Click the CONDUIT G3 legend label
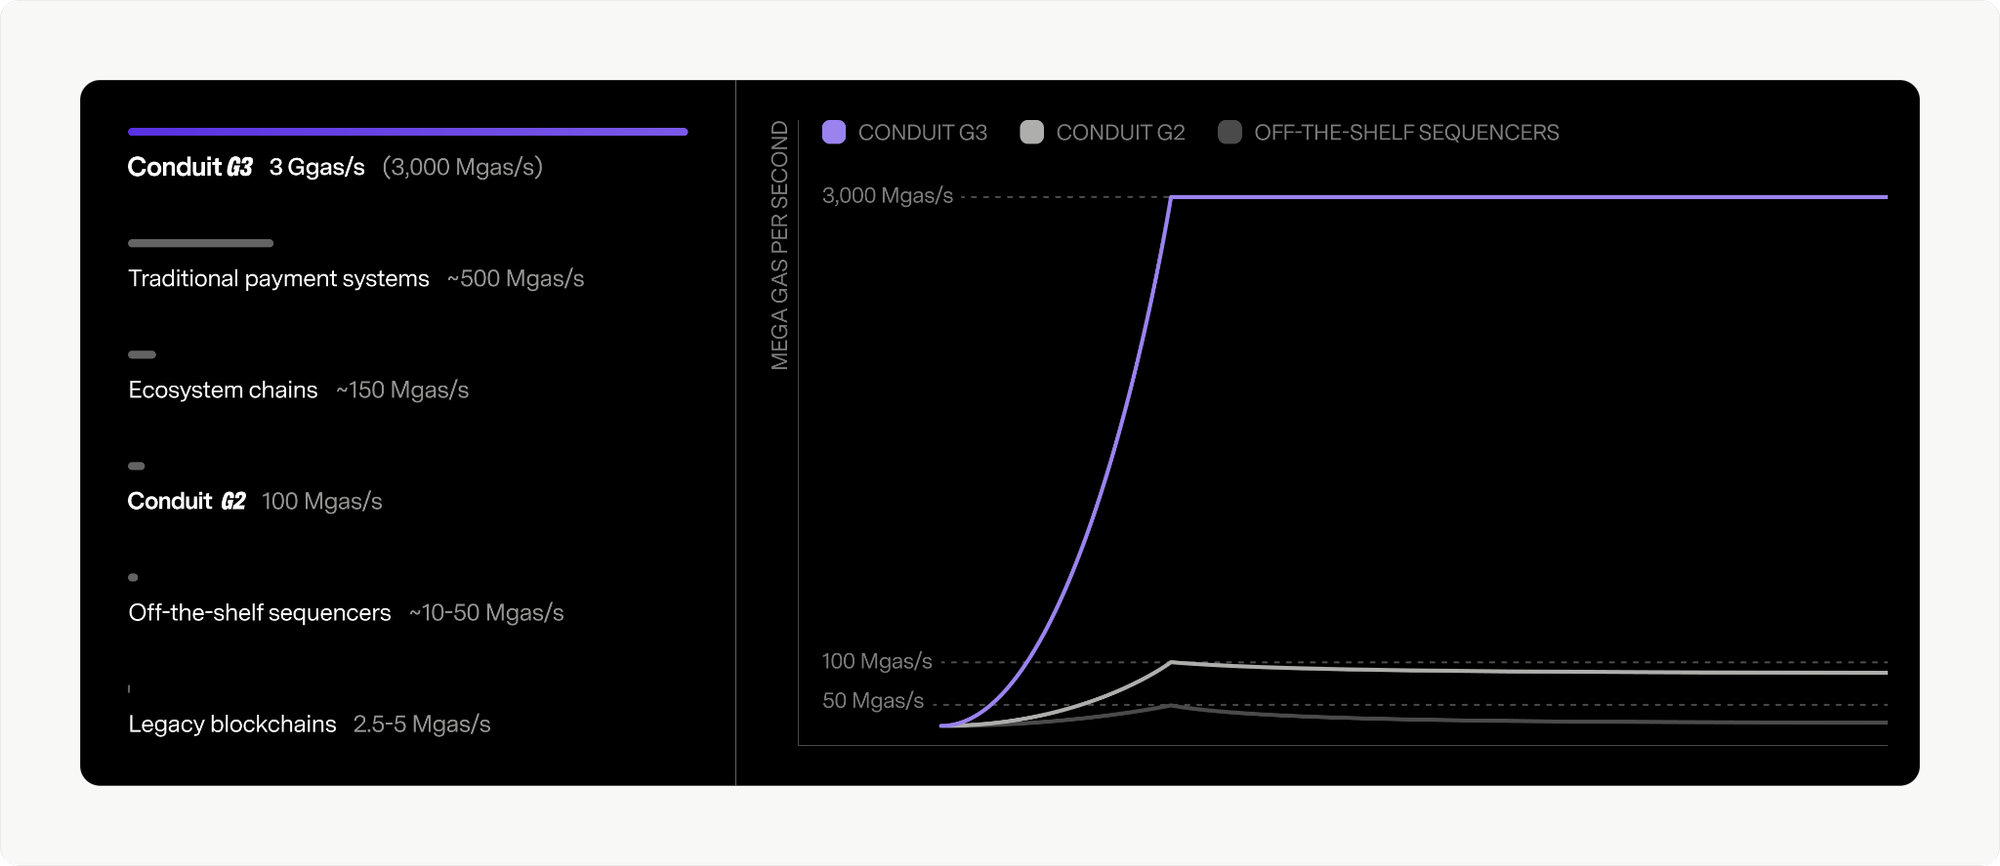Viewport: 2000px width, 866px height. [922, 133]
